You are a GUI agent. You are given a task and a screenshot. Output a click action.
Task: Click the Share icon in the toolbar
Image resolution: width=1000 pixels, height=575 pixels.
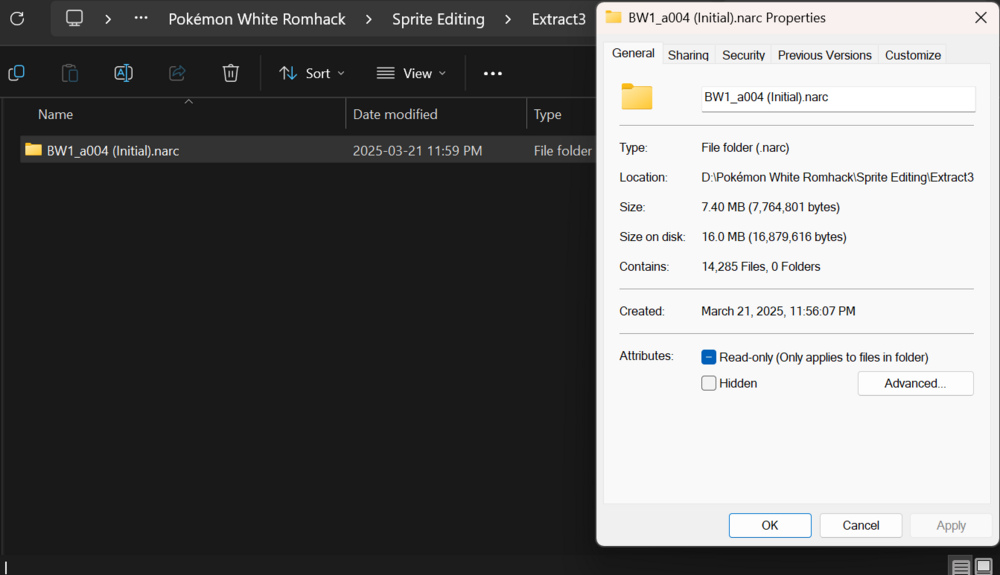point(177,73)
